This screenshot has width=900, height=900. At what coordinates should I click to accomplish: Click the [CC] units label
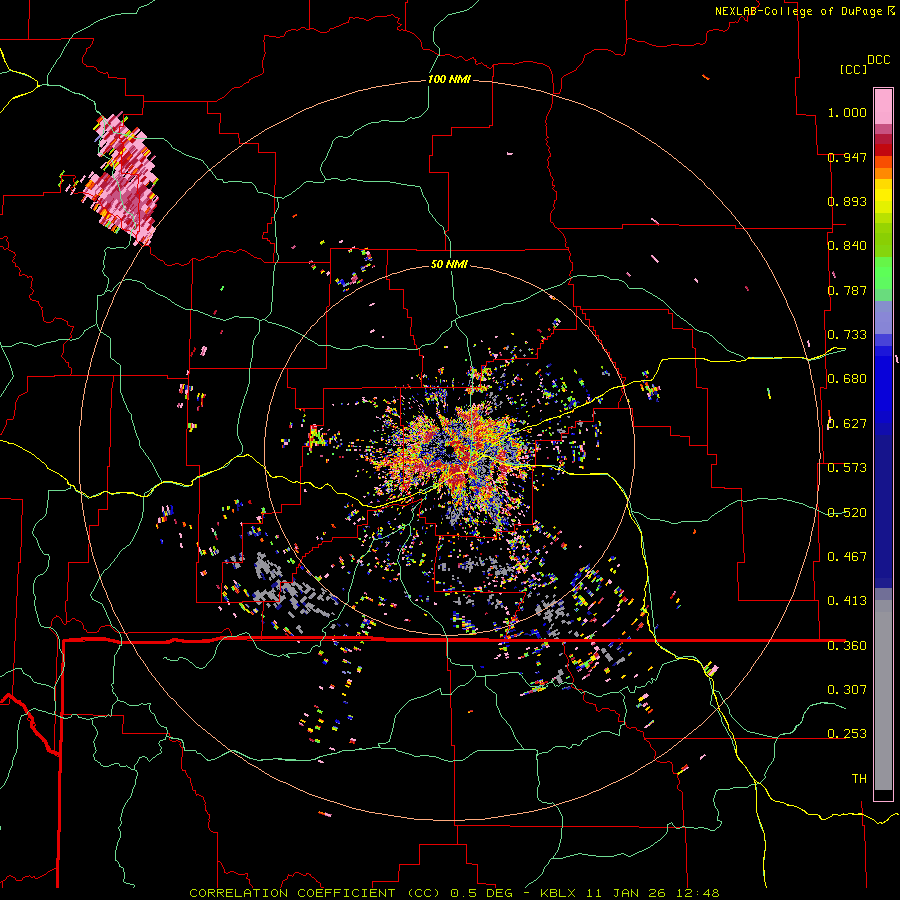tap(854, 69)
